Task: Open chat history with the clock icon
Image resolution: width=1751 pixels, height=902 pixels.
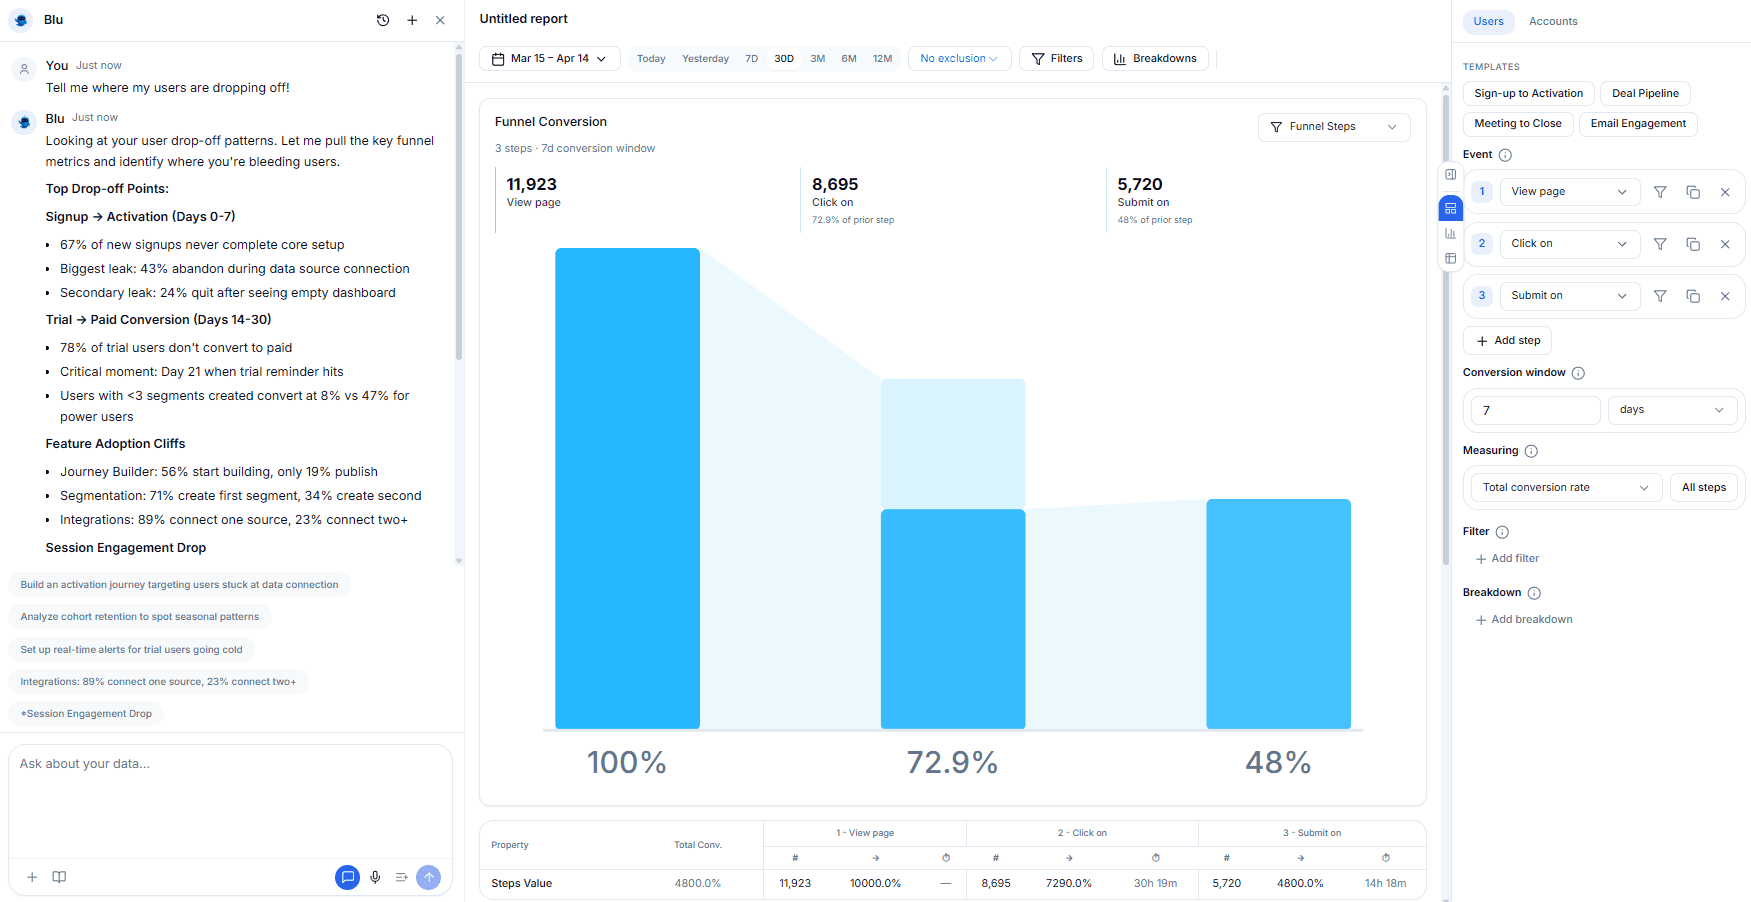Action: [383, 19]
